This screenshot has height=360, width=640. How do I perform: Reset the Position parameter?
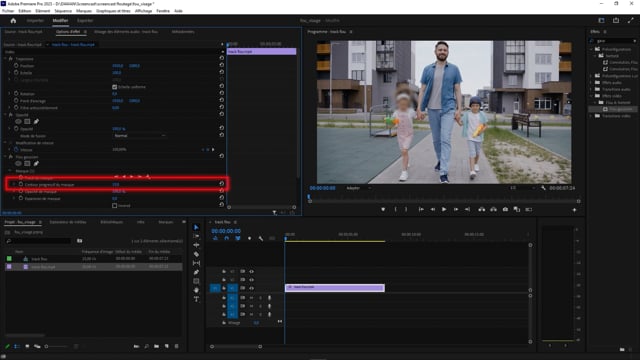pos(222,65)
